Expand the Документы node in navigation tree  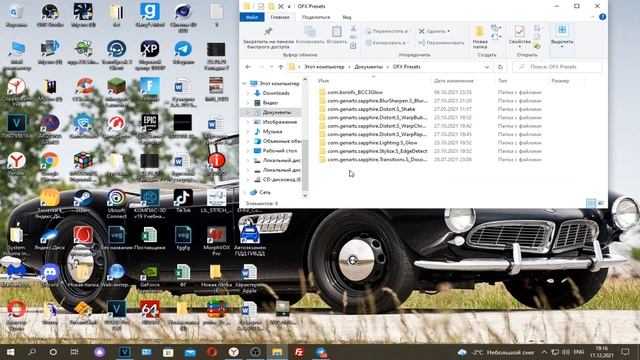(x=248, y=112)
